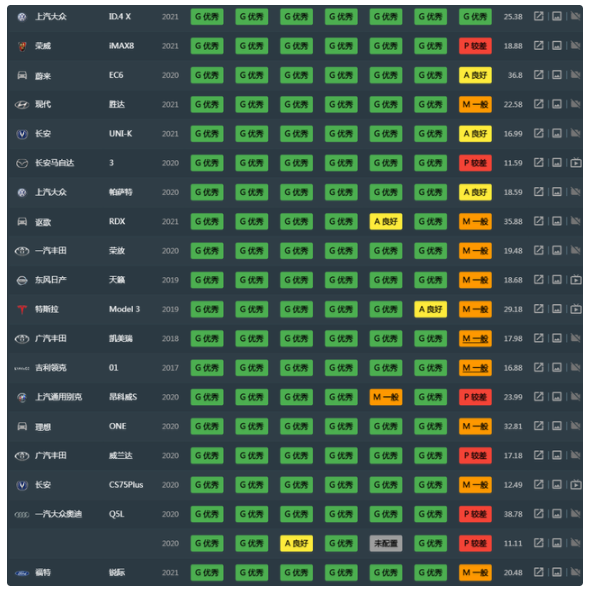This screenshot has height=590, width=597.
Task: Open underlined M 一般 rating in 凯美瑞 row
Action: click(475, 338)
